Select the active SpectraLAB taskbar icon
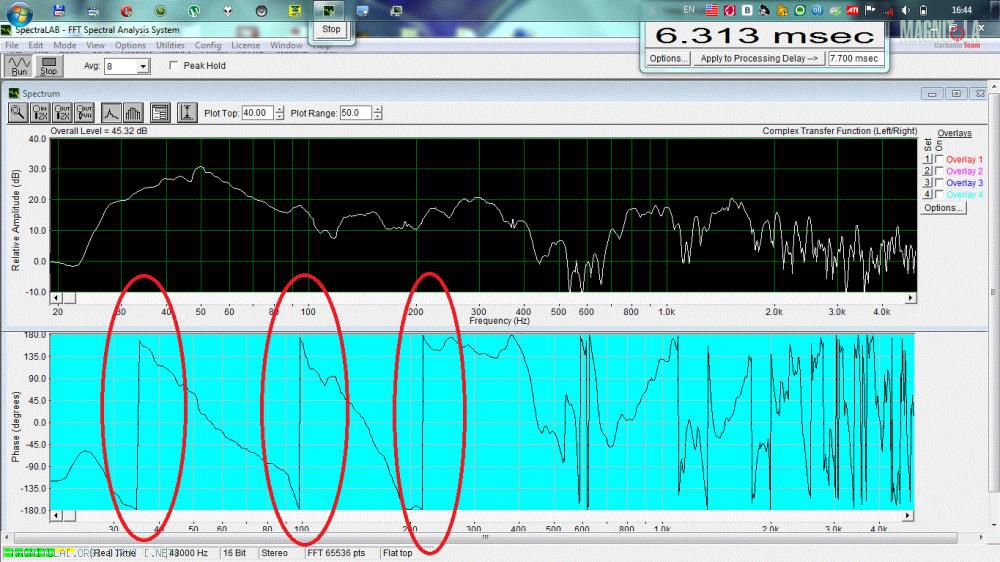This screenshot has height=562, width=1000. 329,10
